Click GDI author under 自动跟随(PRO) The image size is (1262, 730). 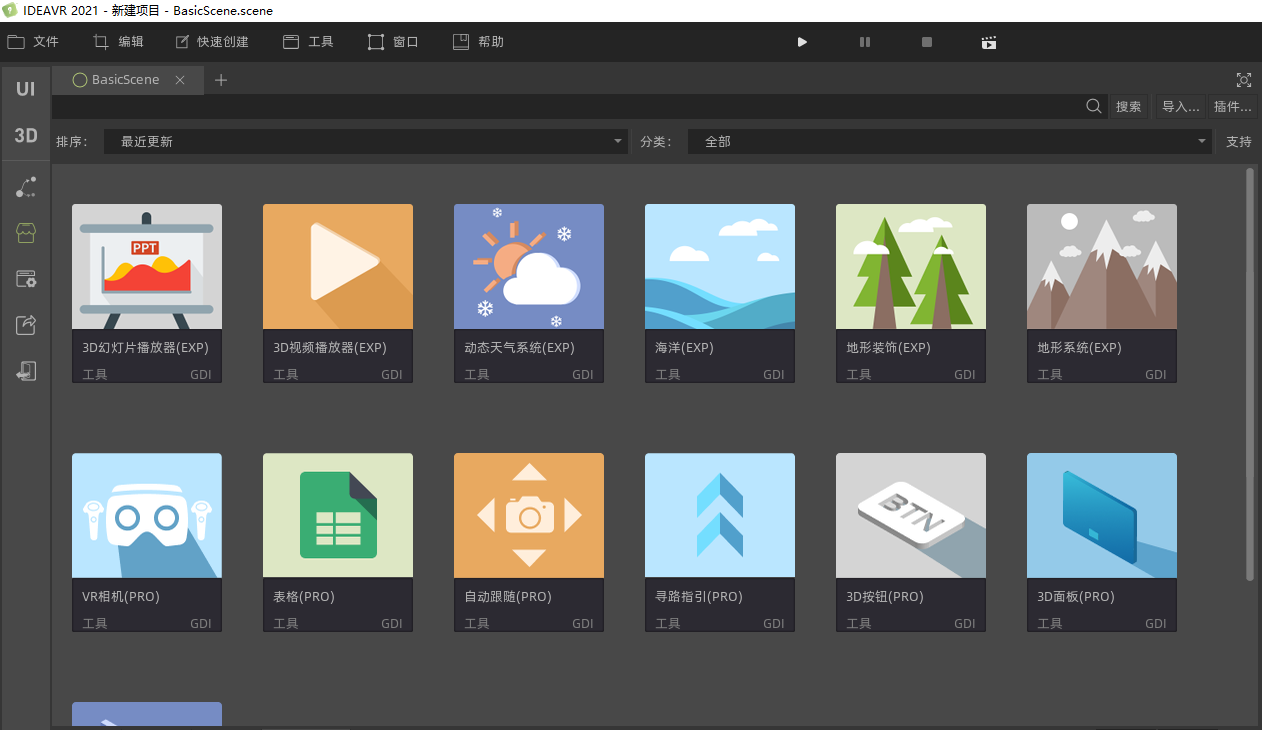pos(583,624)
